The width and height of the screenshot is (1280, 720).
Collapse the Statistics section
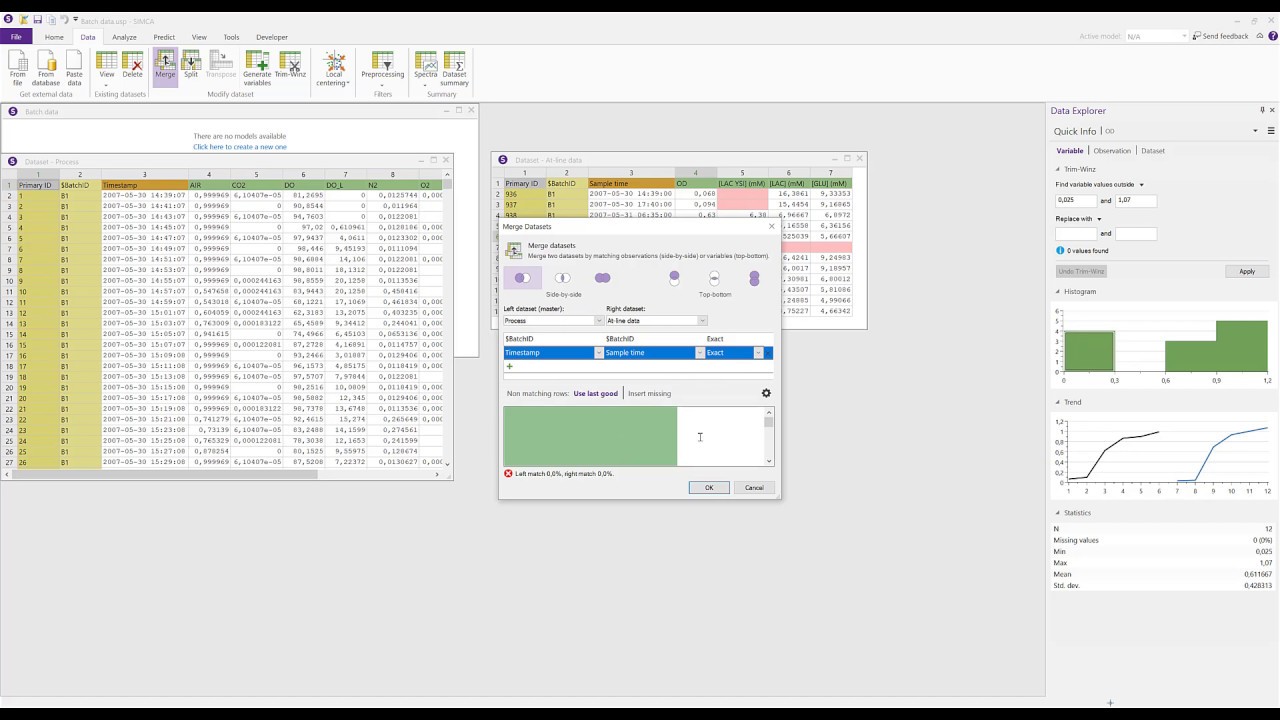1058,513
